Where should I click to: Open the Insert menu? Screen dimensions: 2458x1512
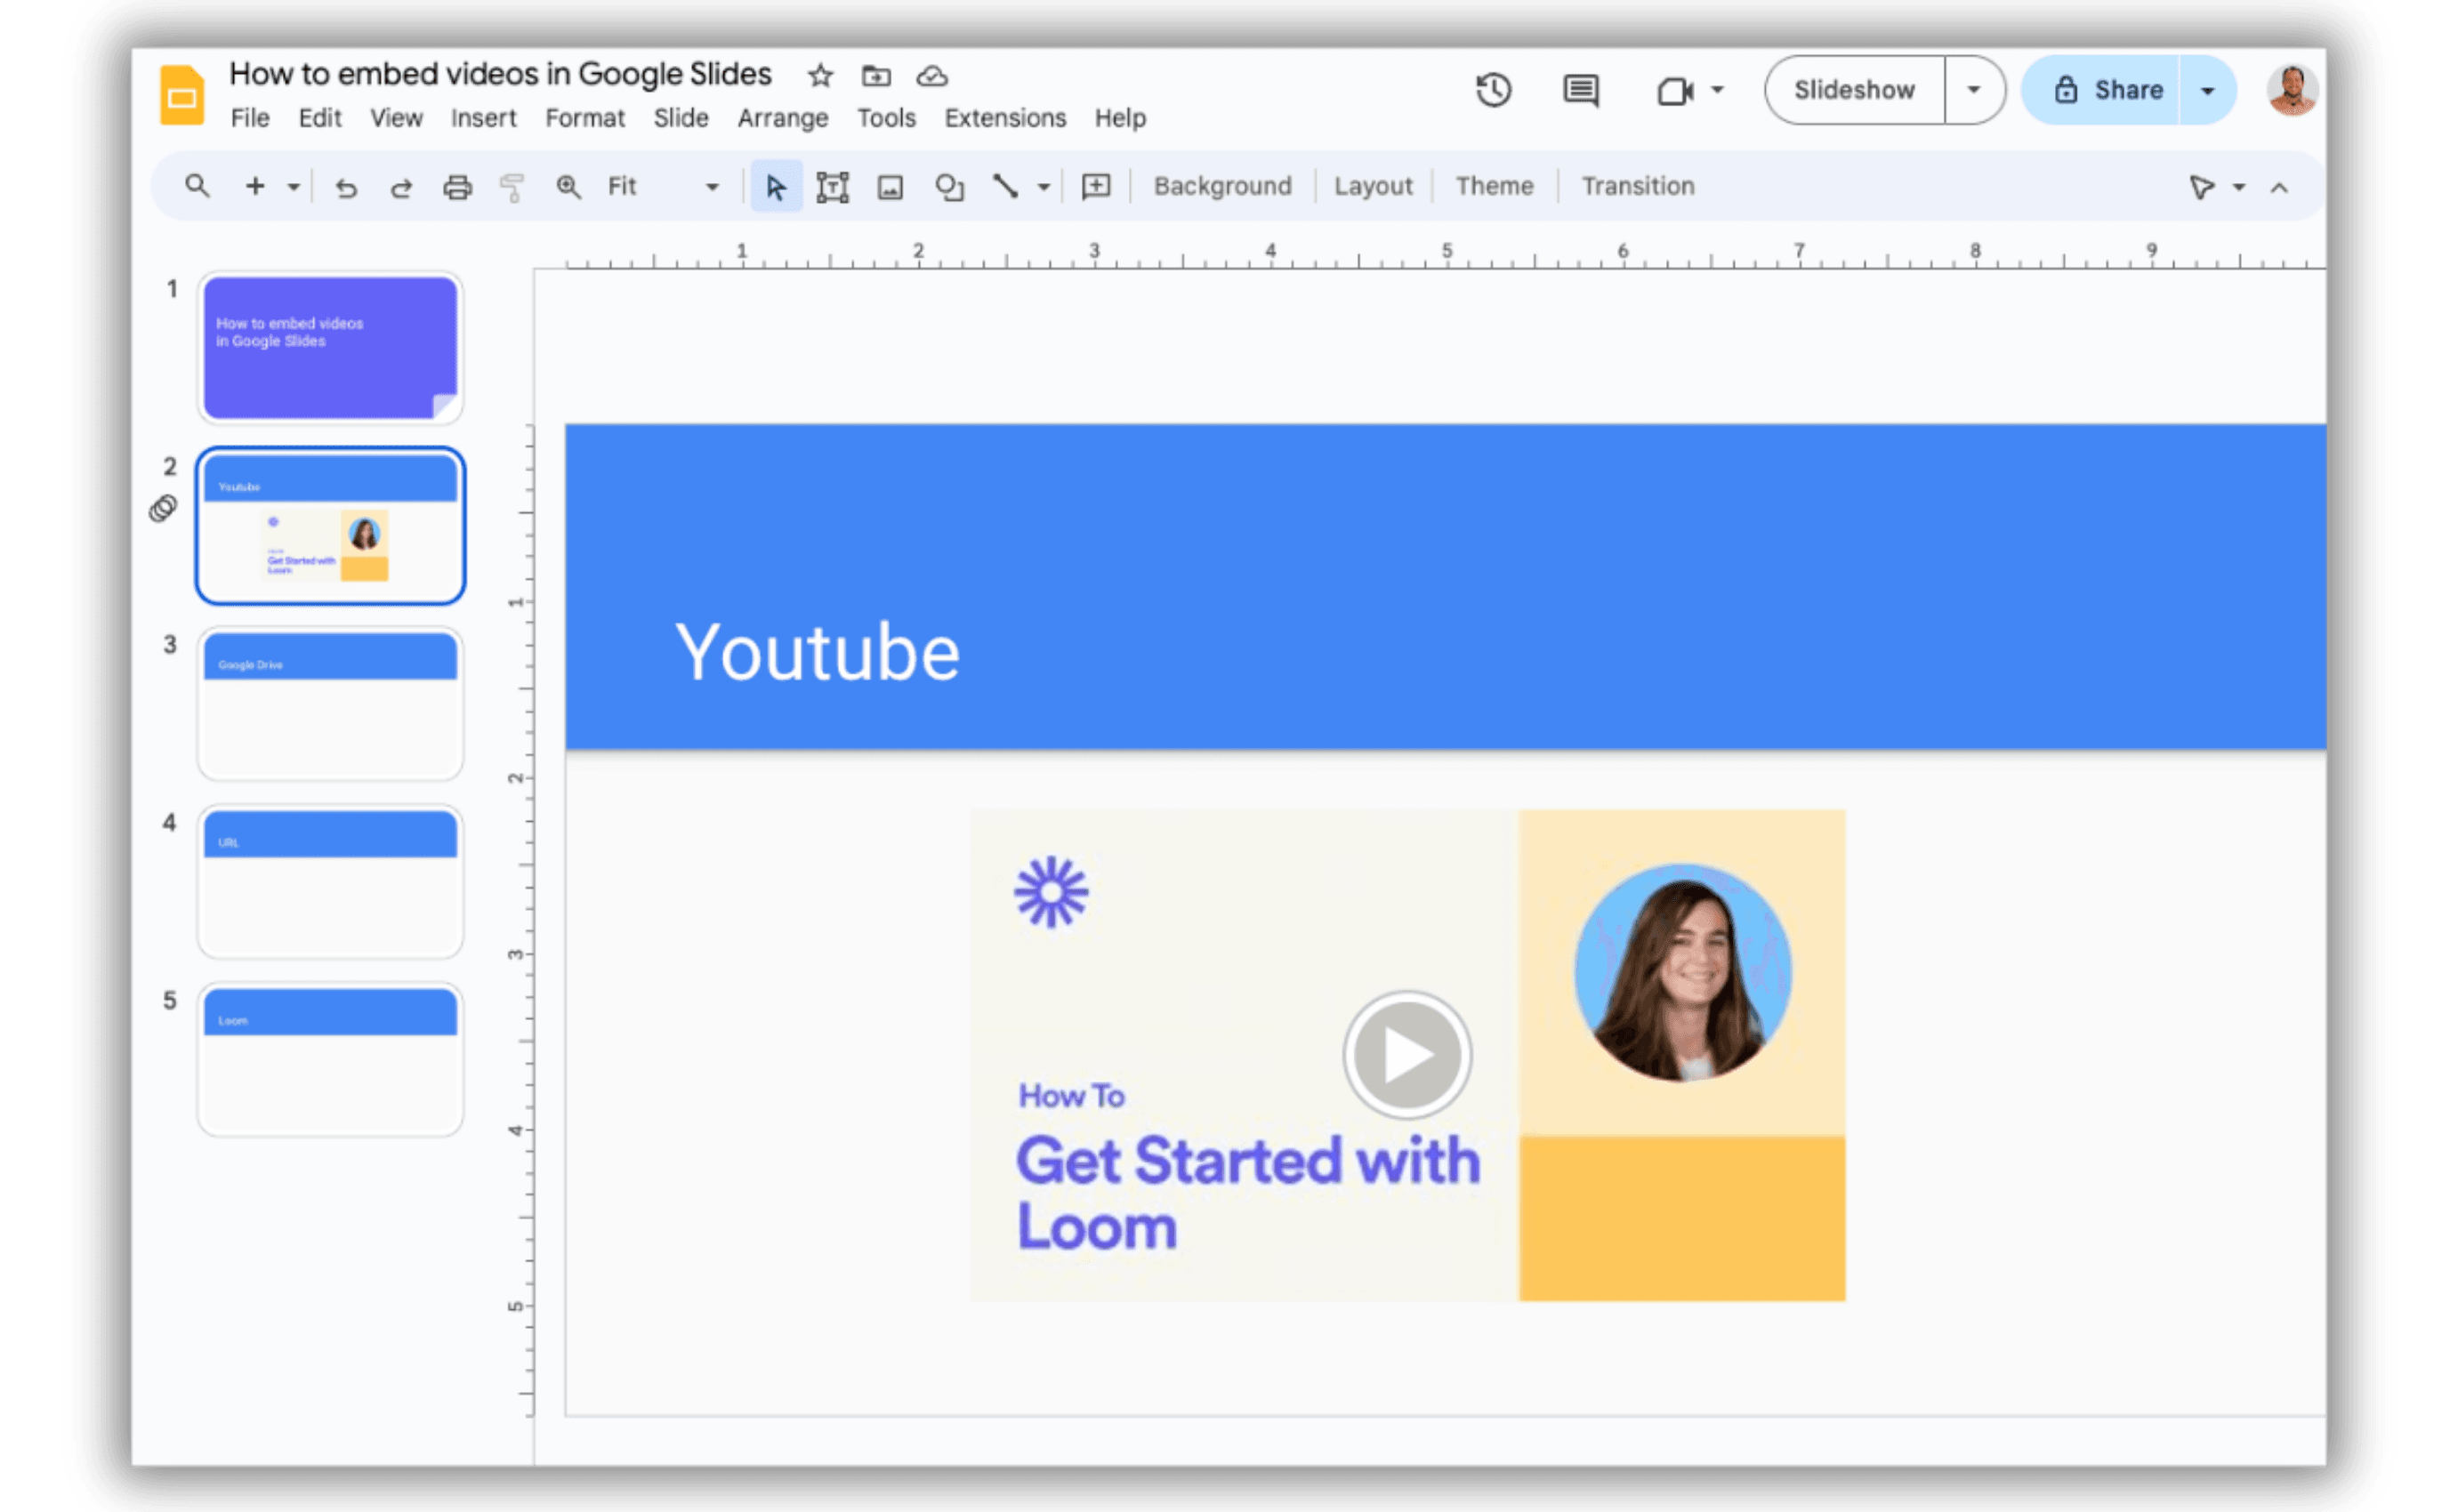point(484,118)
